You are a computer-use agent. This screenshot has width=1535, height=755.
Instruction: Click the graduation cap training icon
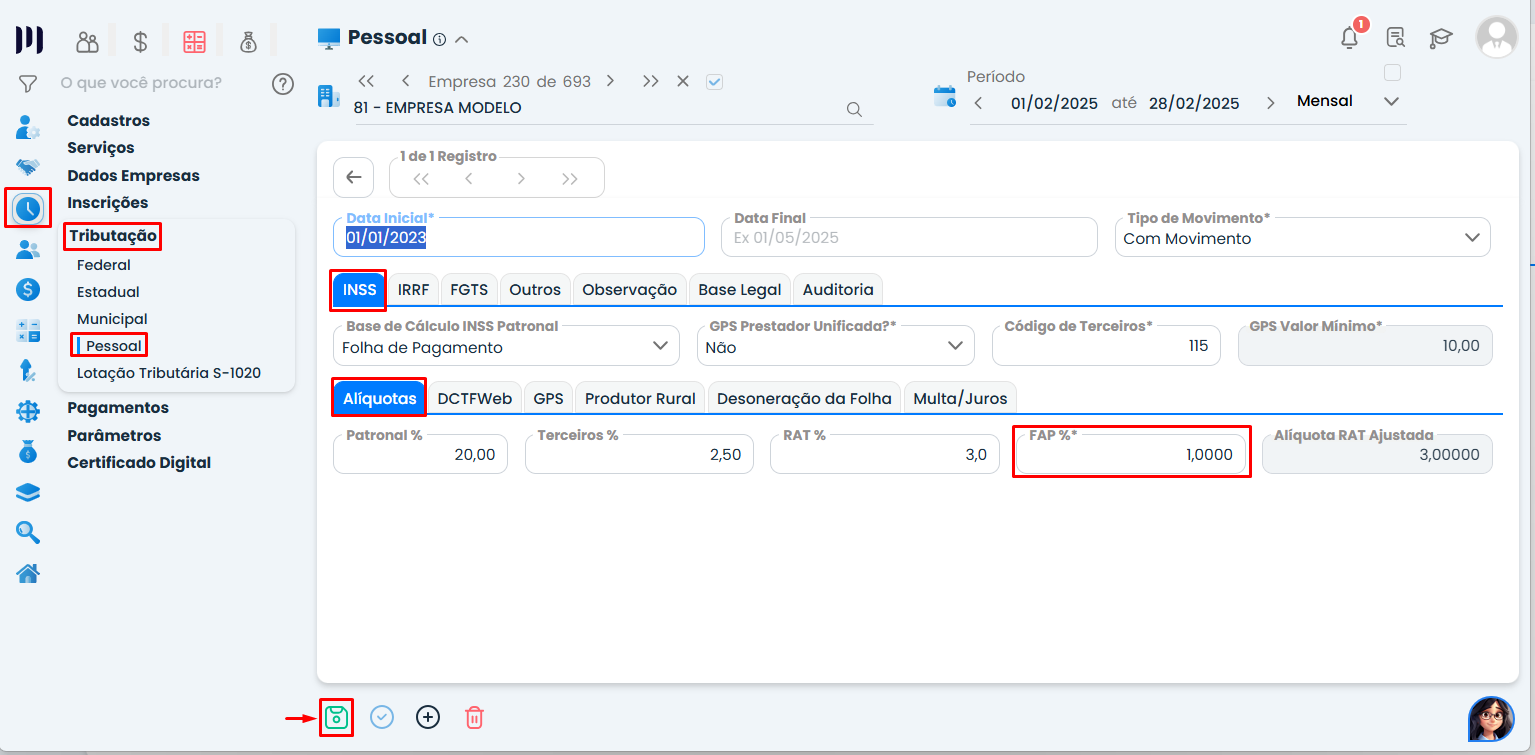[1440, 38]
